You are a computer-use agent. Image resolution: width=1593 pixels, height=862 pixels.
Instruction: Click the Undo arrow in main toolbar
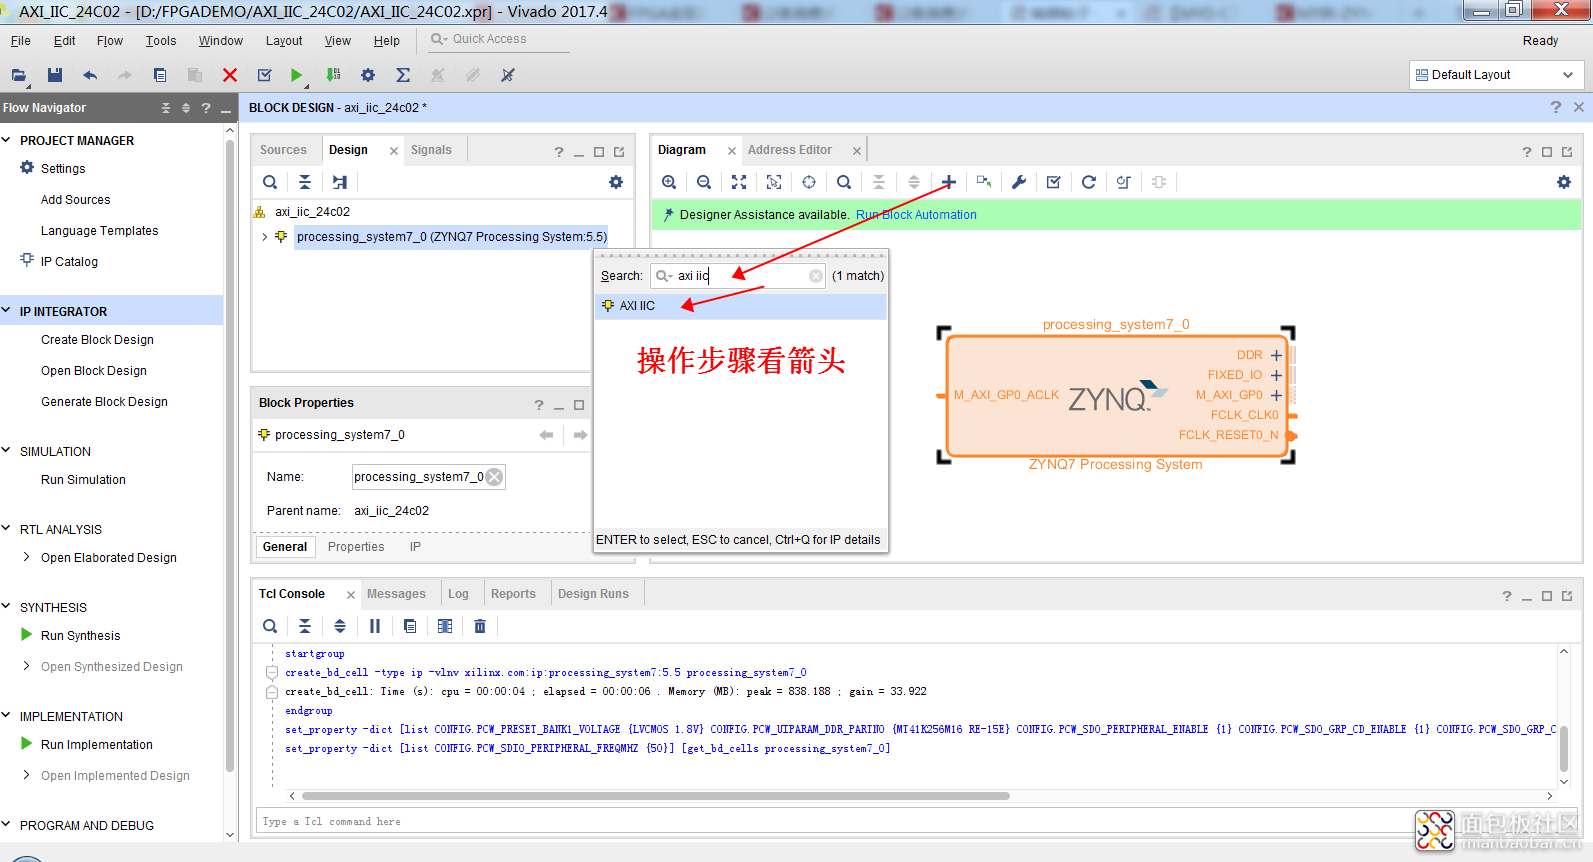point(90,75)
